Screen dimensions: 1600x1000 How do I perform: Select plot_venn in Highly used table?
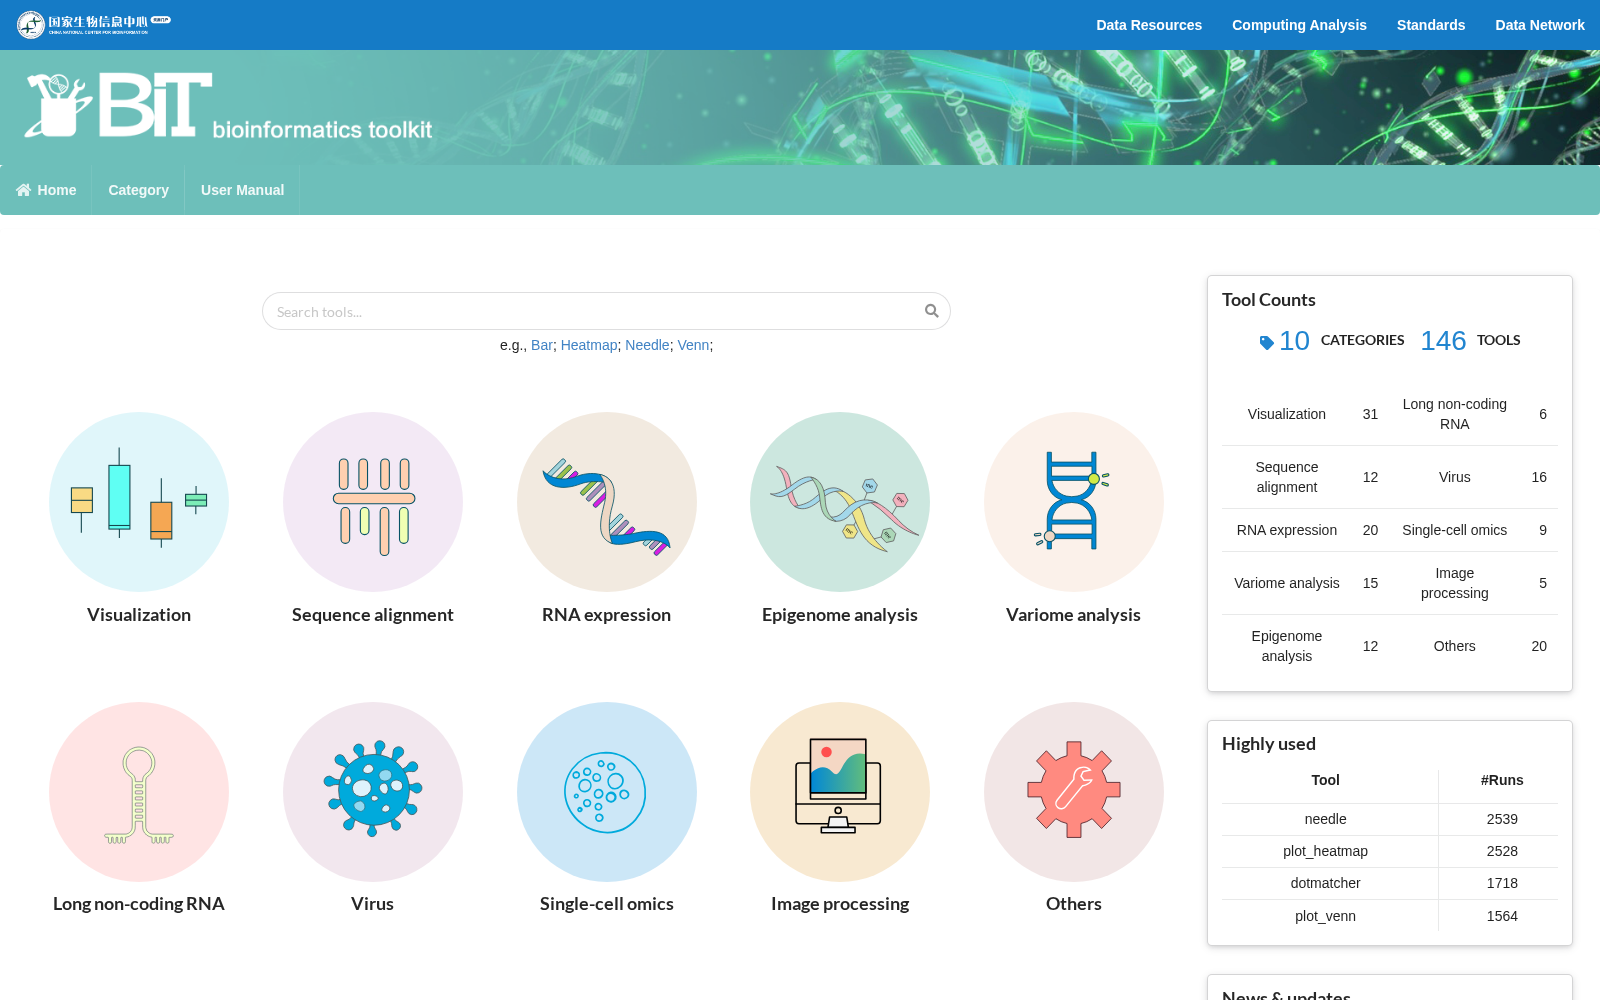1326,916
